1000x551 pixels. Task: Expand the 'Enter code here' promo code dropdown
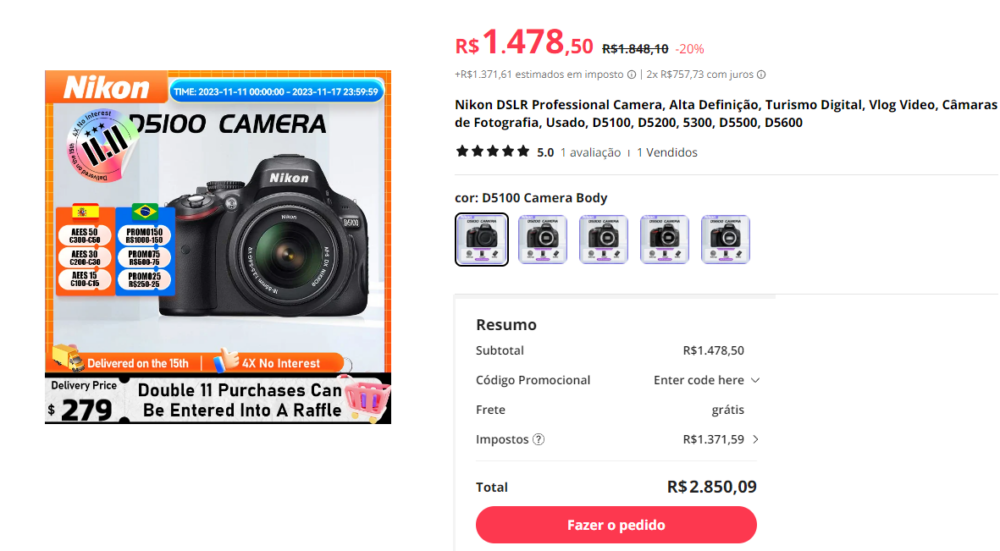point(706,380)
